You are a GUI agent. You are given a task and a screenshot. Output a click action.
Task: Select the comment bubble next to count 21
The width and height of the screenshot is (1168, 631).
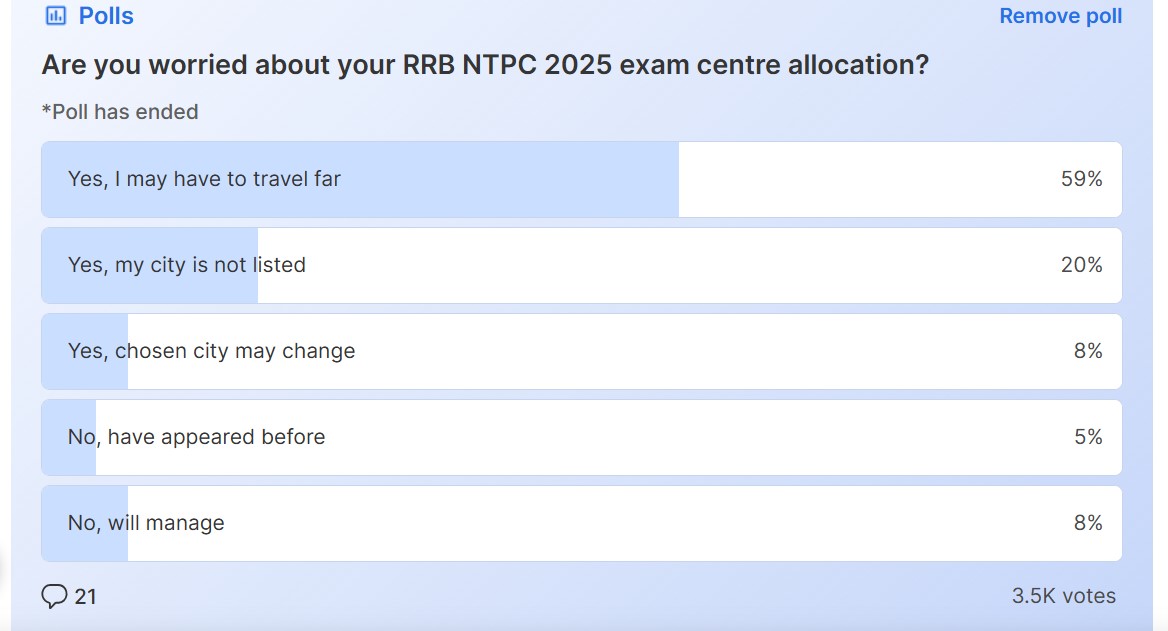[x=55, y=595]
